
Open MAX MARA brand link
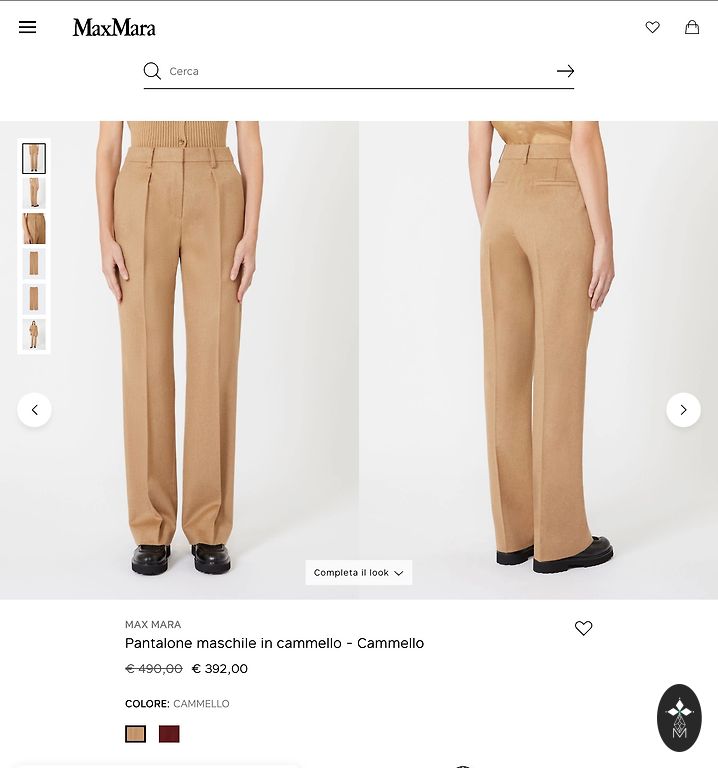153,624
